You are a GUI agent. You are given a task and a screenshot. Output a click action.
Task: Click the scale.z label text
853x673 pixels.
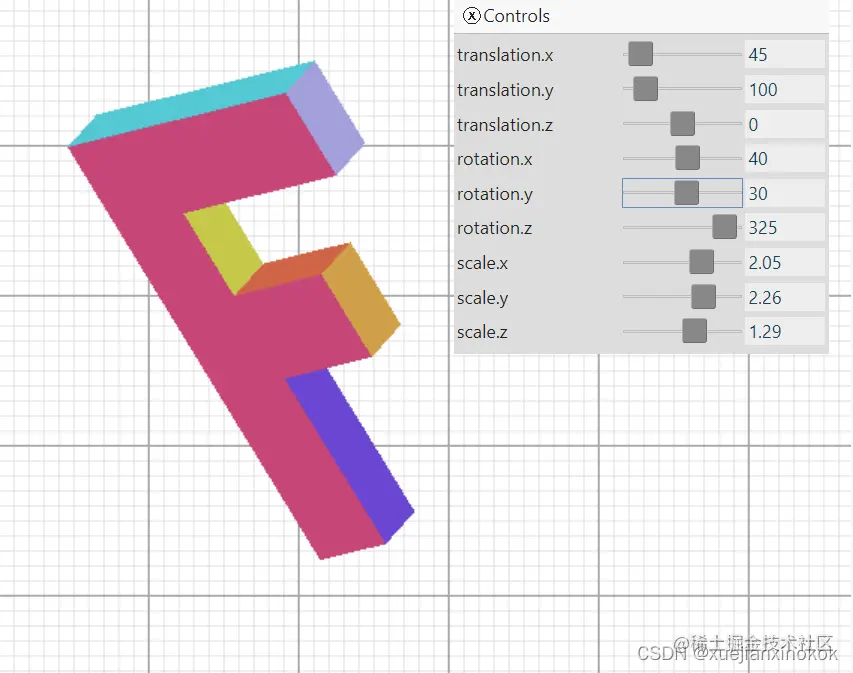(483, 331)
